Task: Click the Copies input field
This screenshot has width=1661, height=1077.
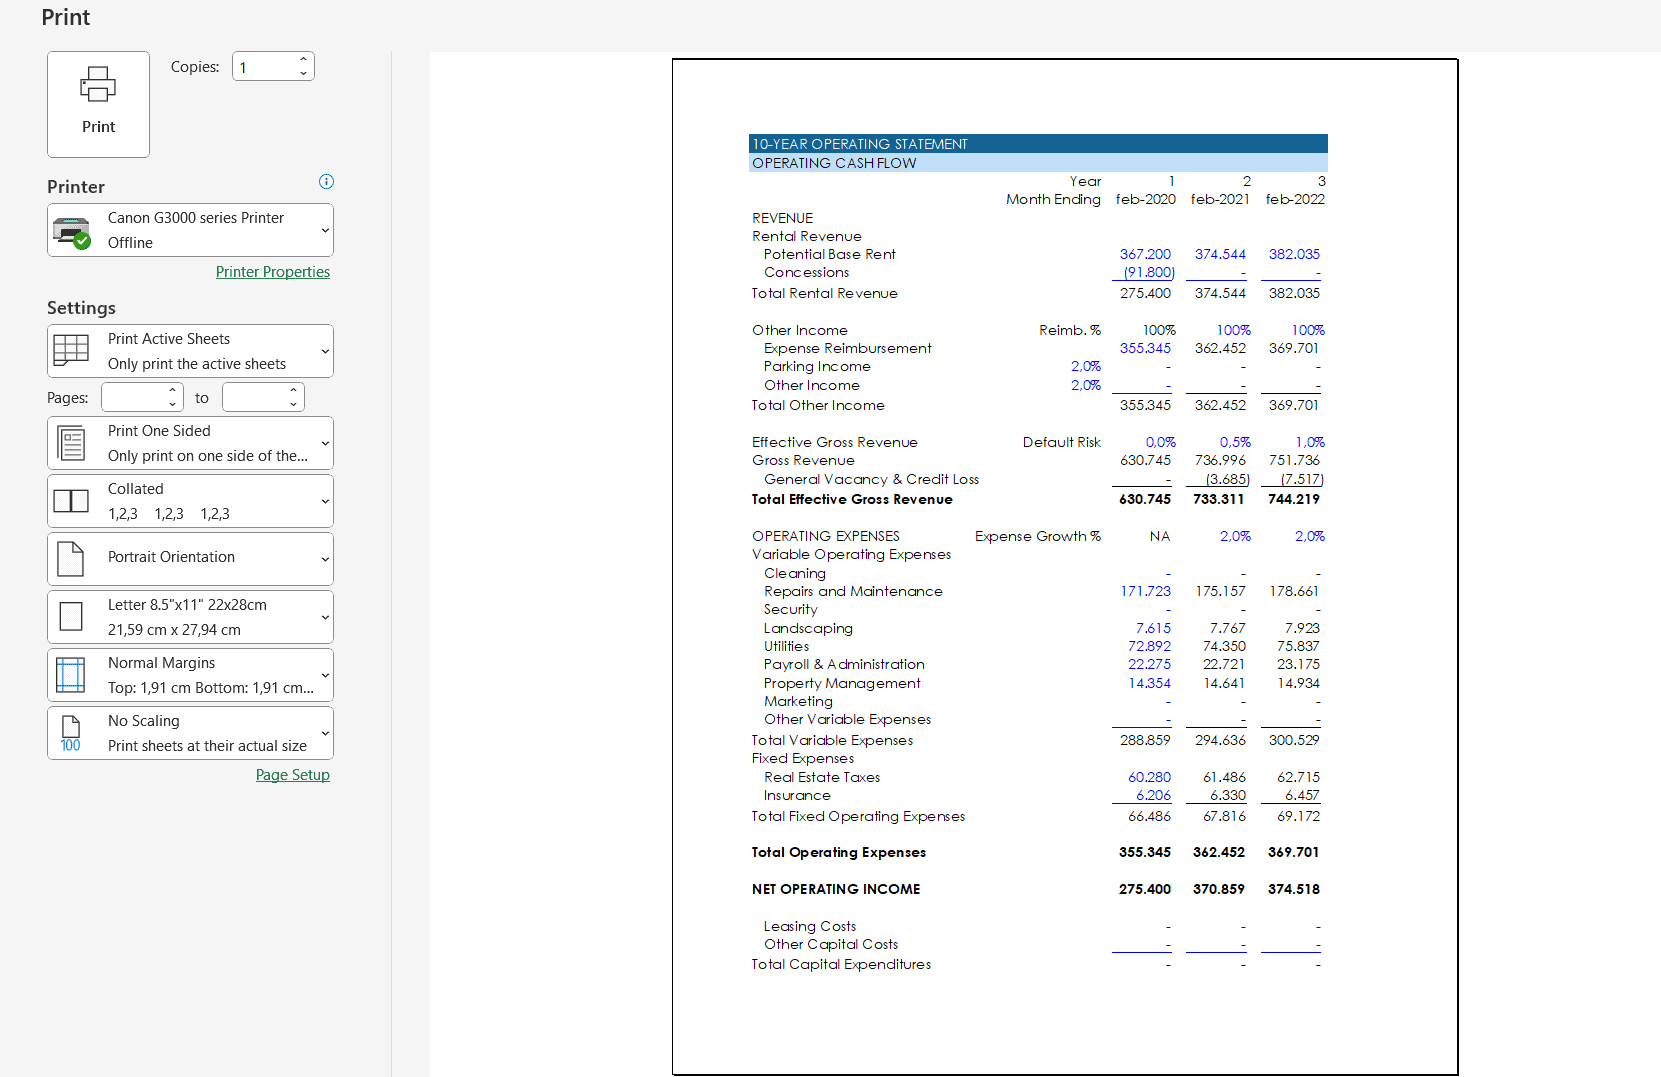Action: coord(264,67)
